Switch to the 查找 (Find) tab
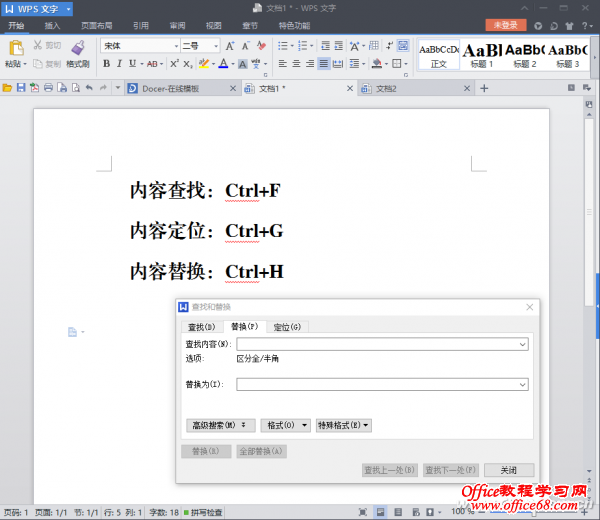The width and height of the screenshot is (600, 520). [202, 327]
